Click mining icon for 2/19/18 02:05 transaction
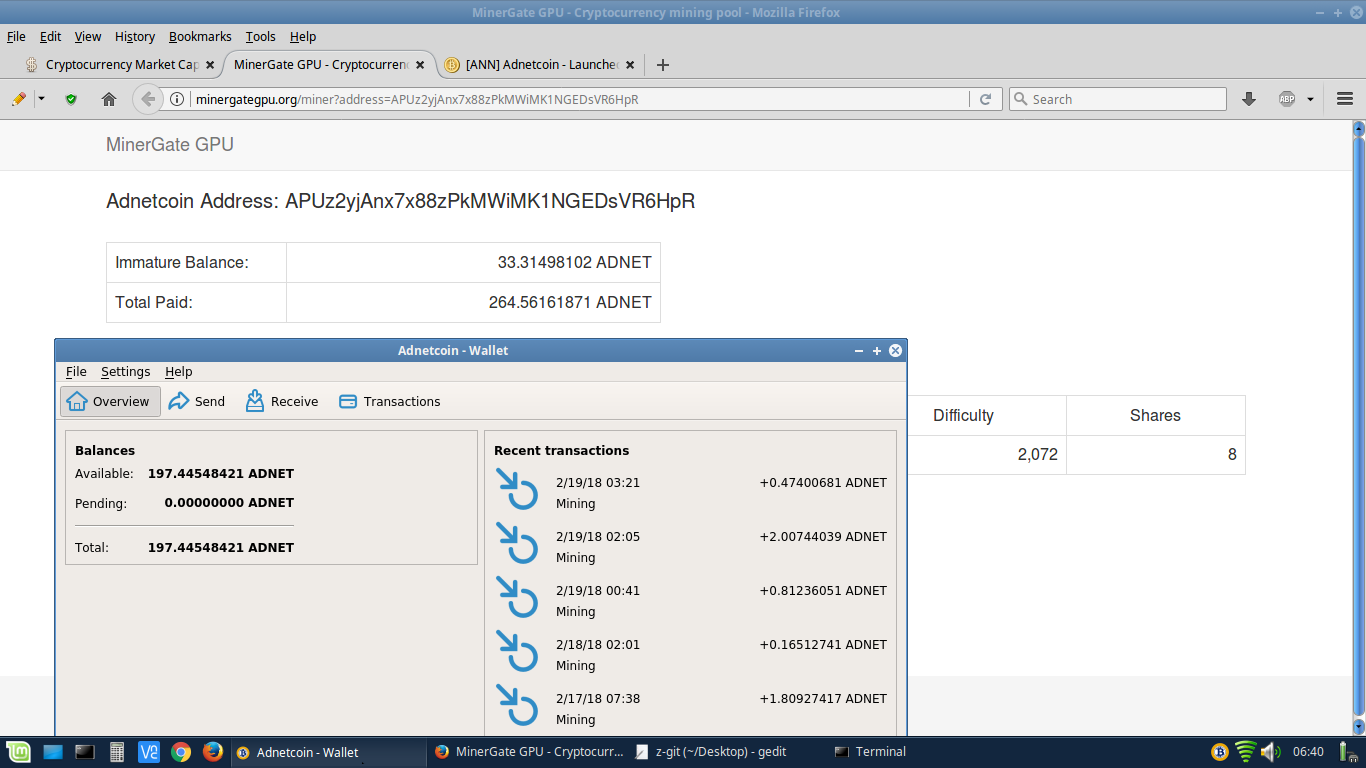The height and width of the screenshot is (768, 1366). [x=517, y=544]
